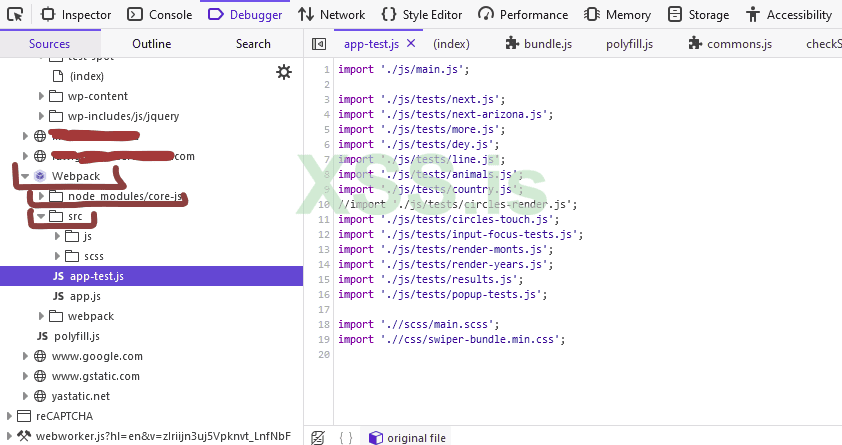Click the original file cube icon

(x=375, y=438)
